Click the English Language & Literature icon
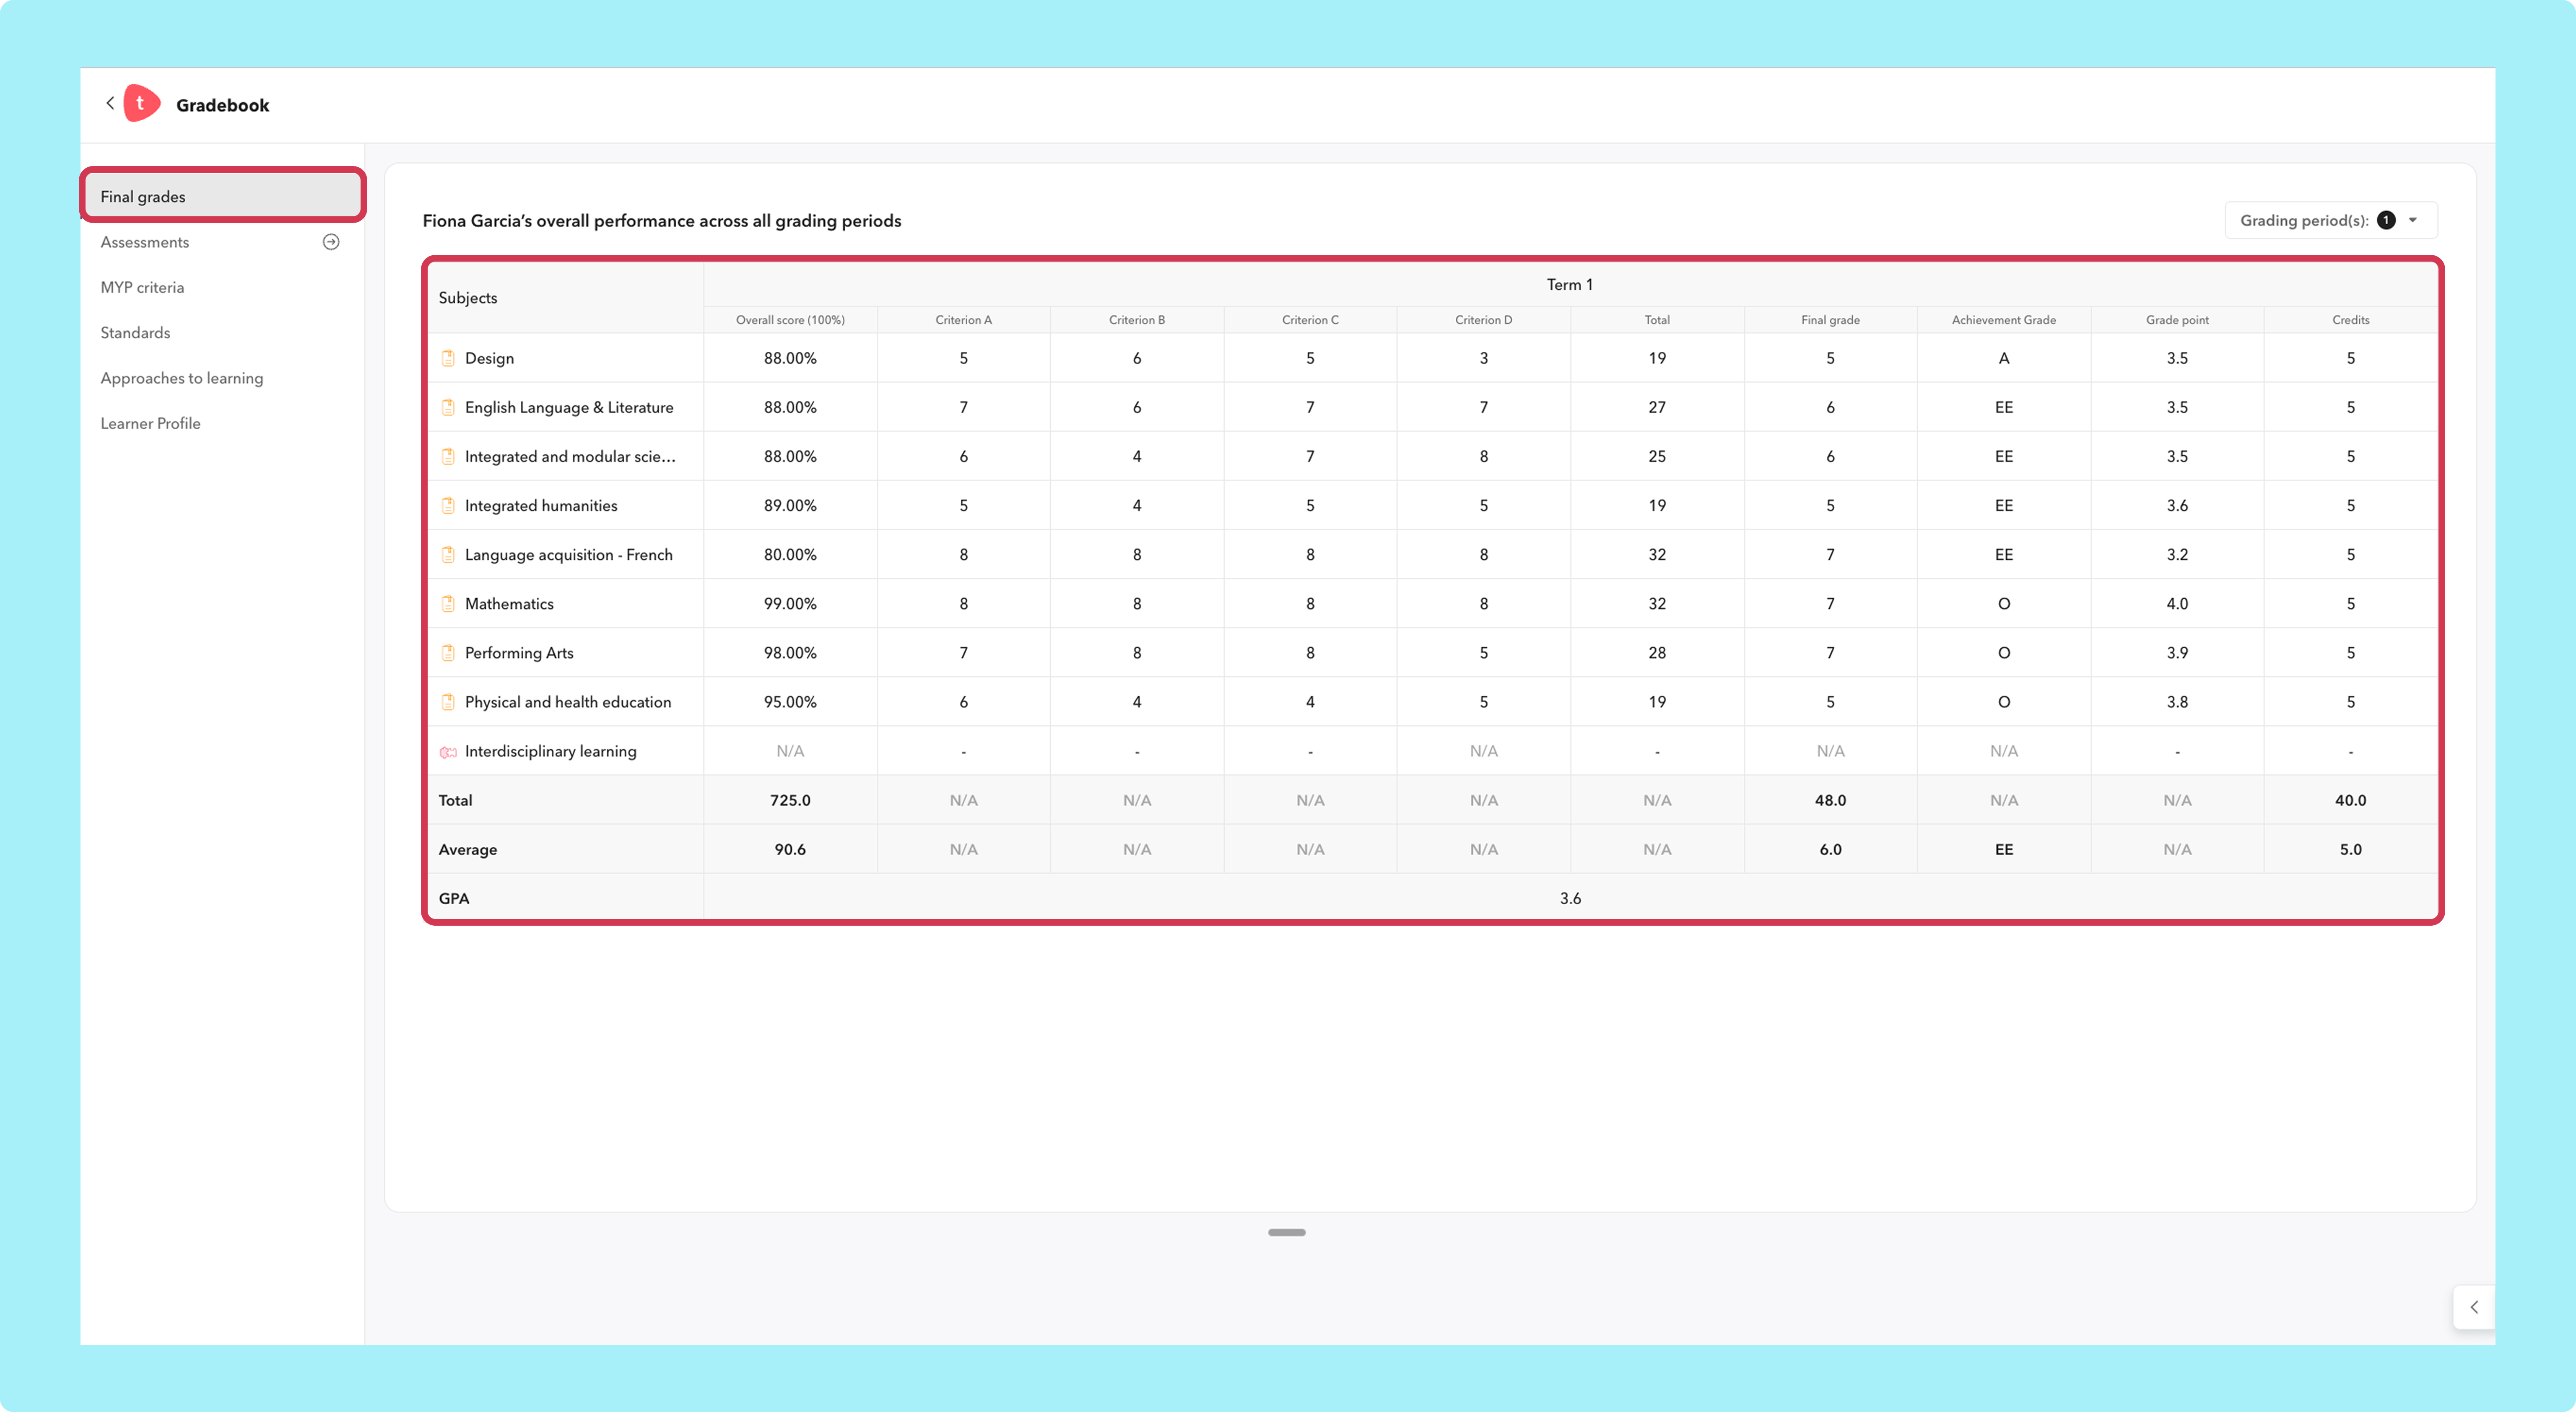The image size is (2576, 1412). click(448, 408)
